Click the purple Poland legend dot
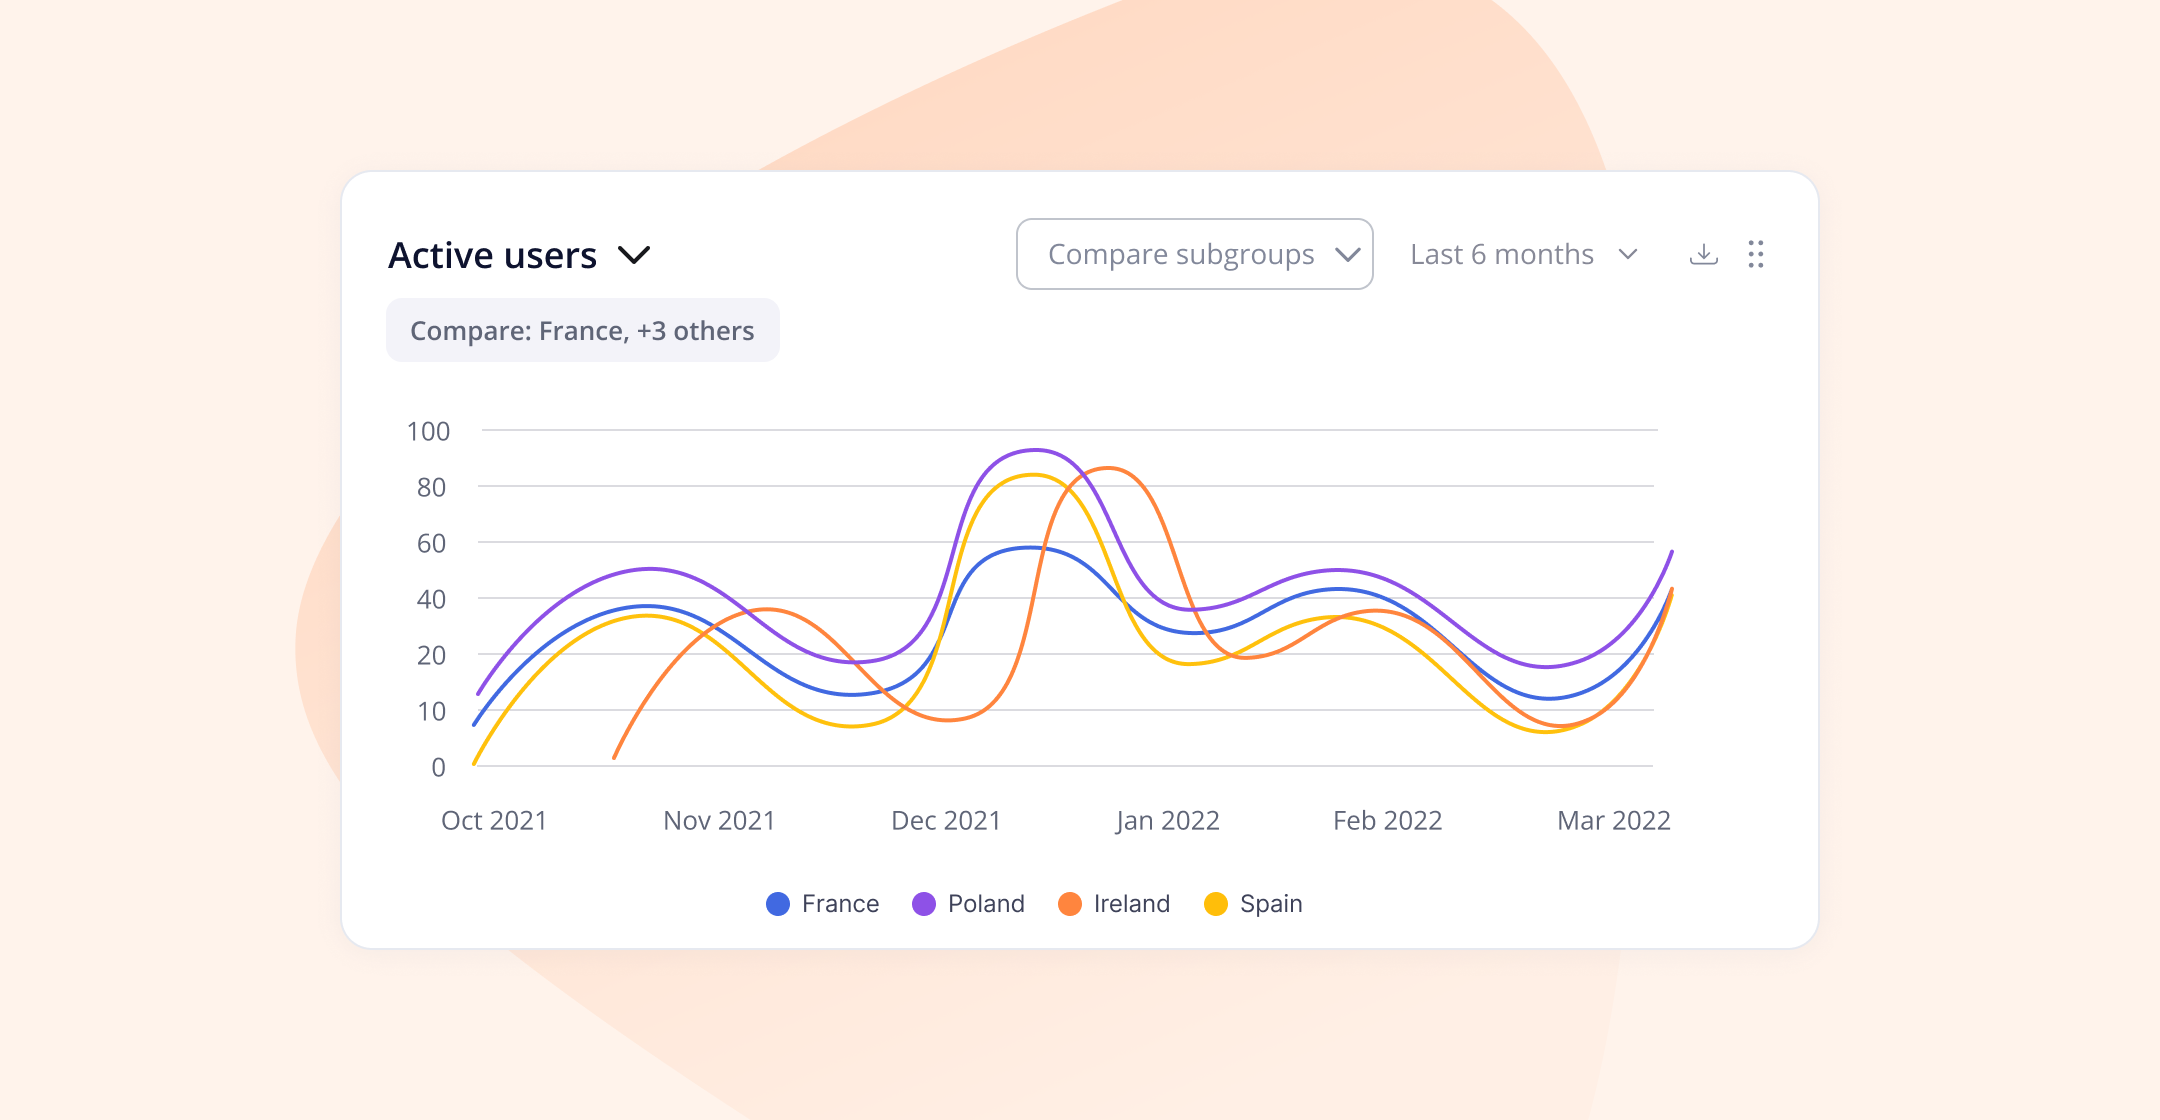 point(922,903)
